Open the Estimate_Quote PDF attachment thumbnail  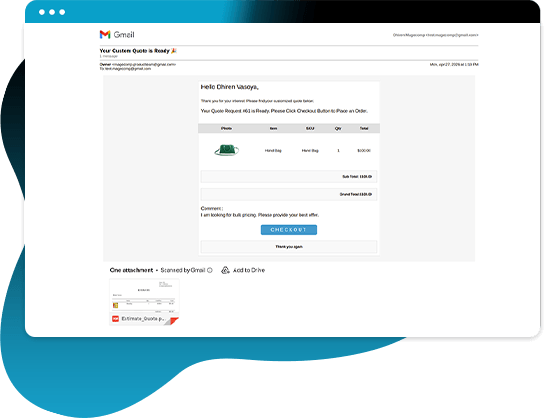144,302
